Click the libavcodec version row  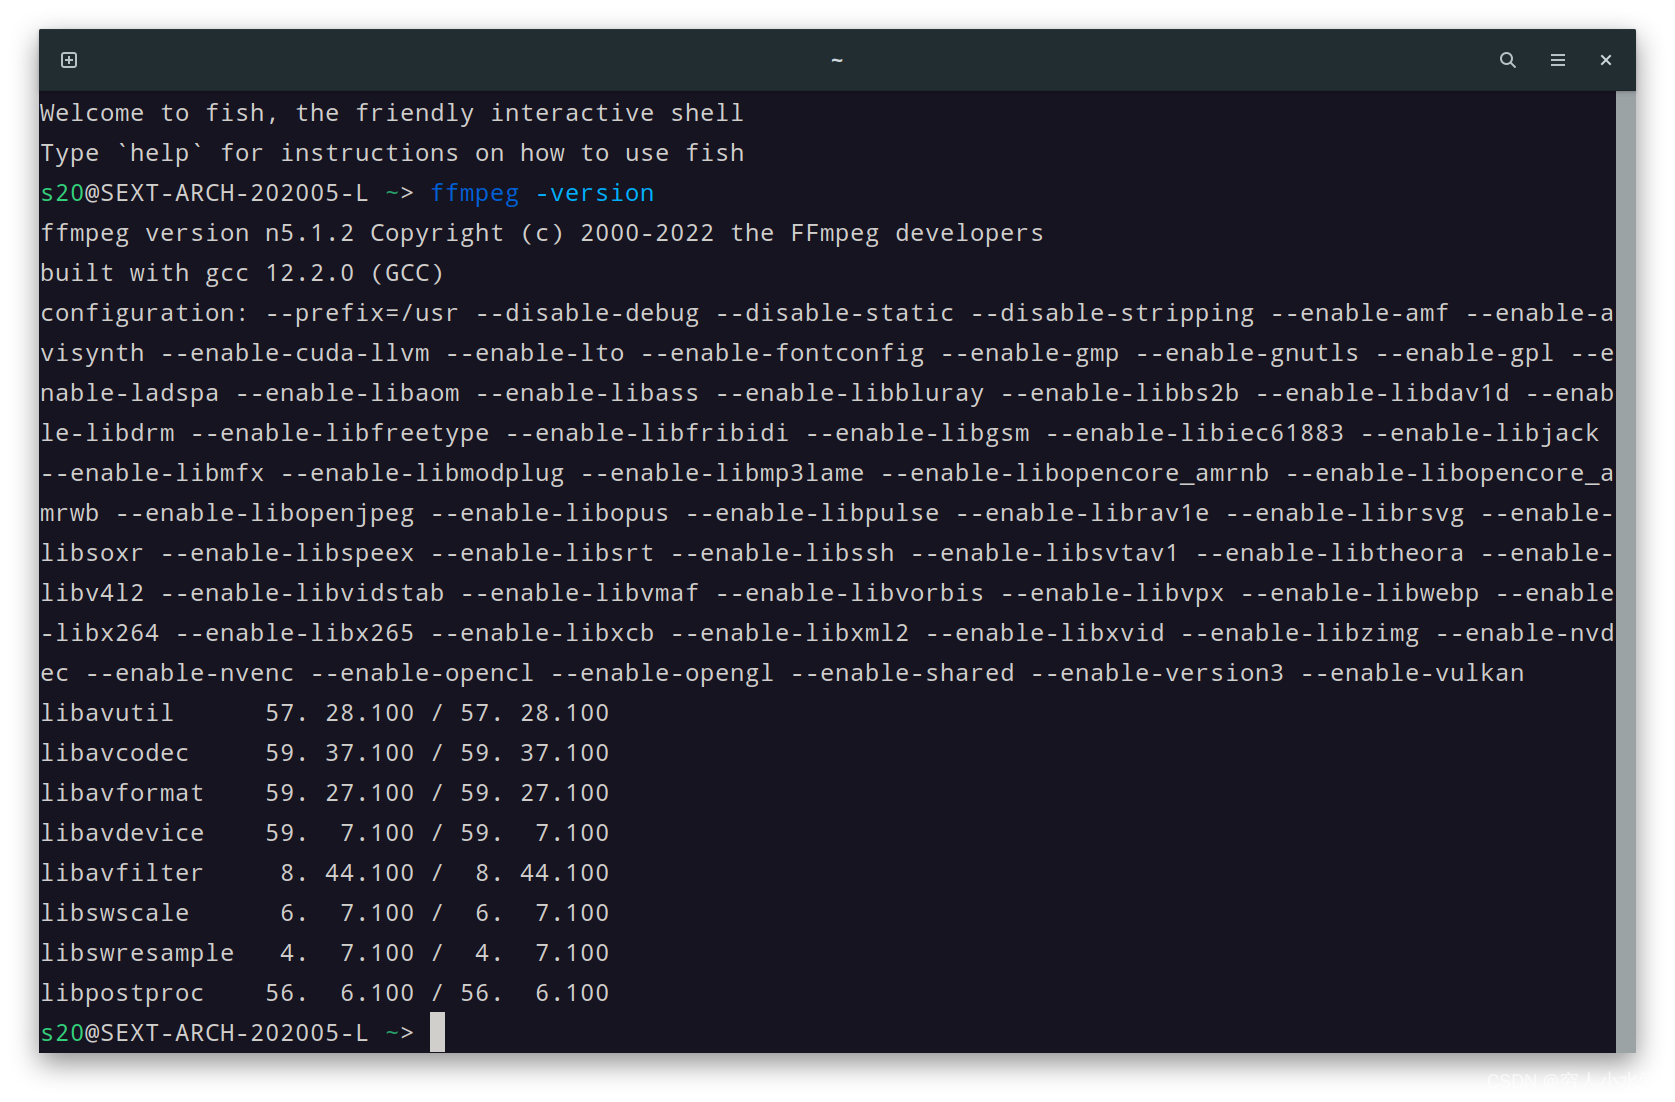[324, 753]
